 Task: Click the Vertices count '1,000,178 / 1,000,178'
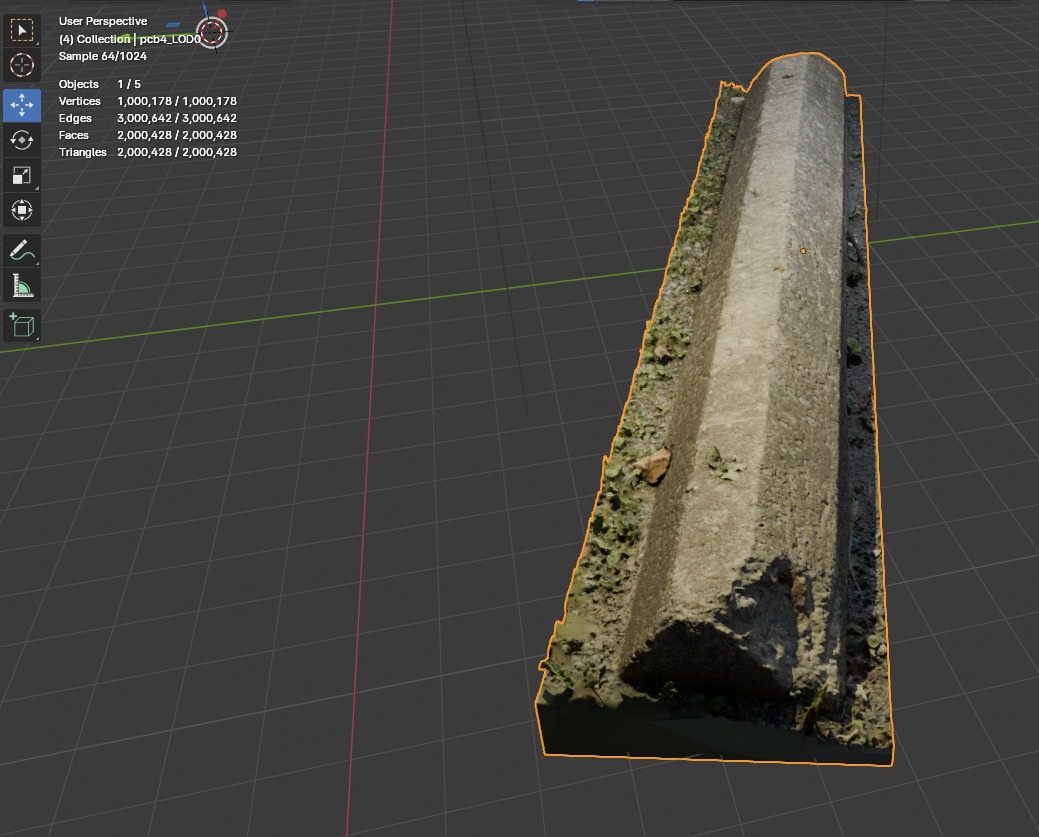[x=177, y=101]
